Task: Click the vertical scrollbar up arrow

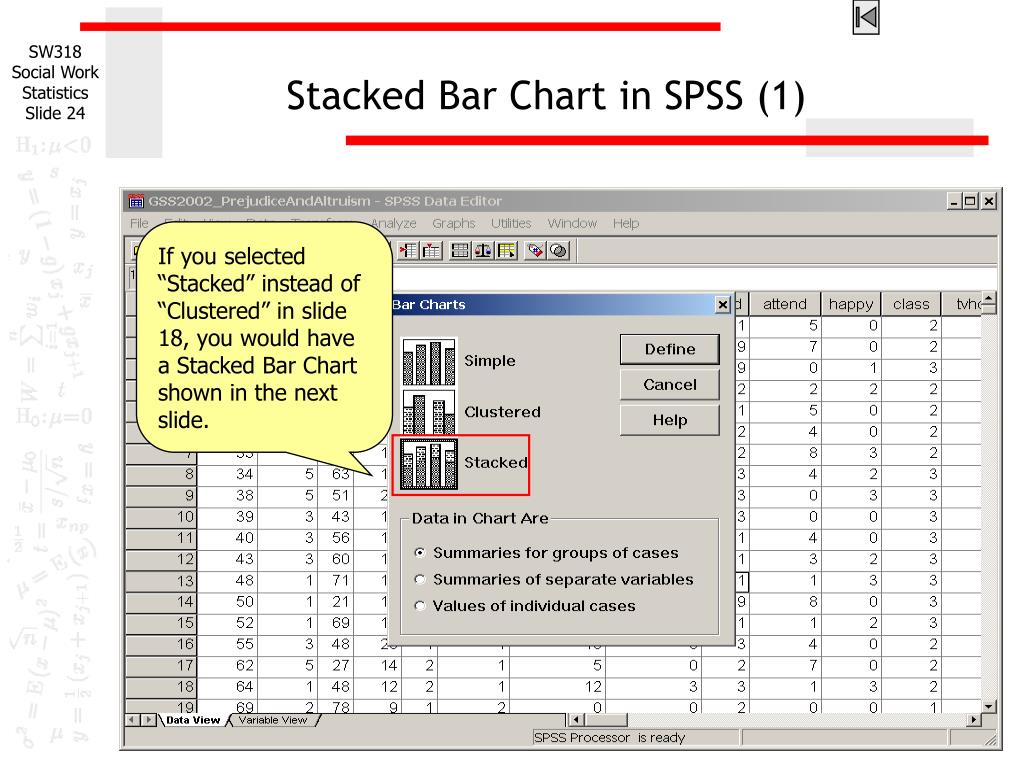Action: click(x=988, y=299)
